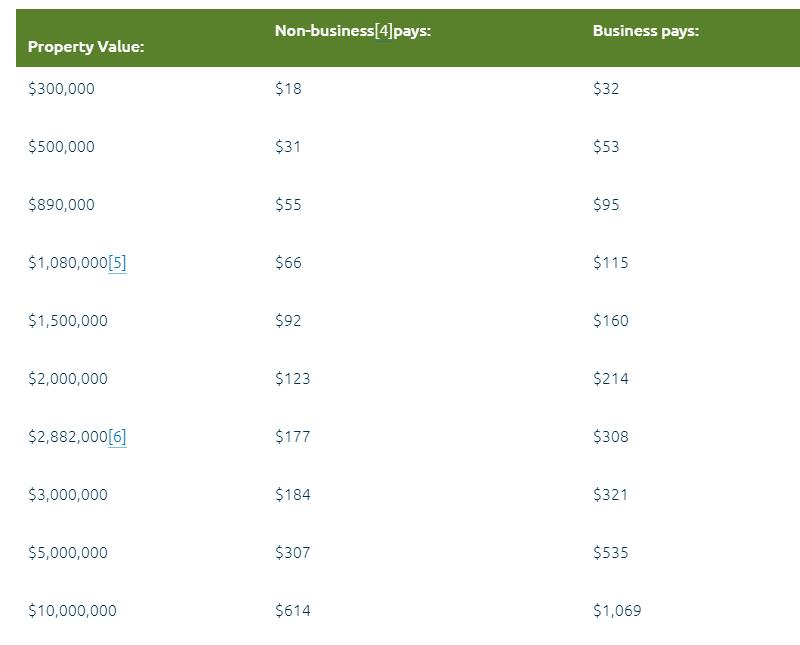Select the $500,000 property value cell

[x=61, y=147]
